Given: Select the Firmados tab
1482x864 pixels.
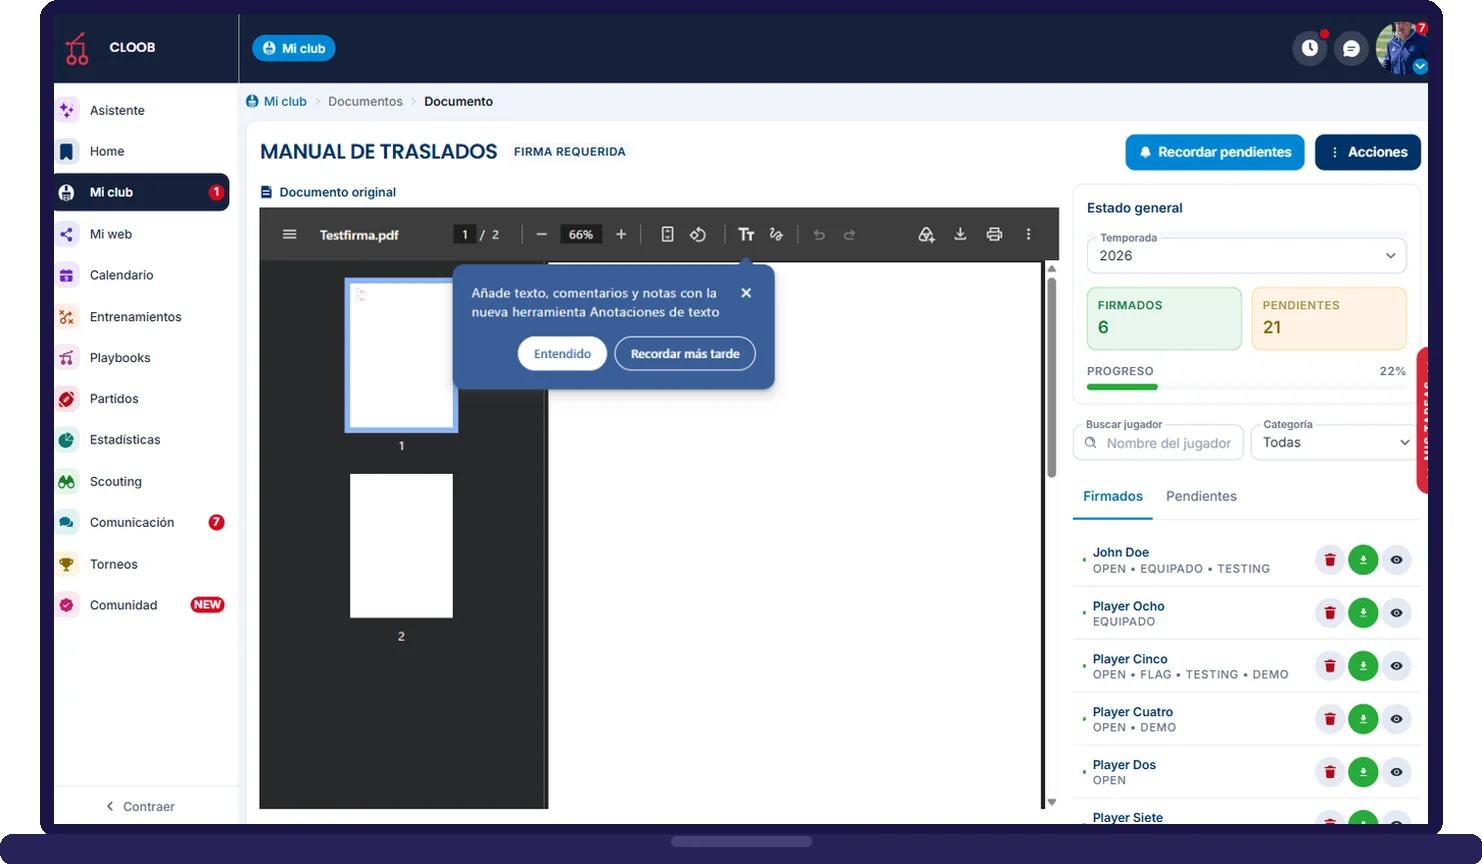Looking at the screenshot, I should coord(1113,496).
